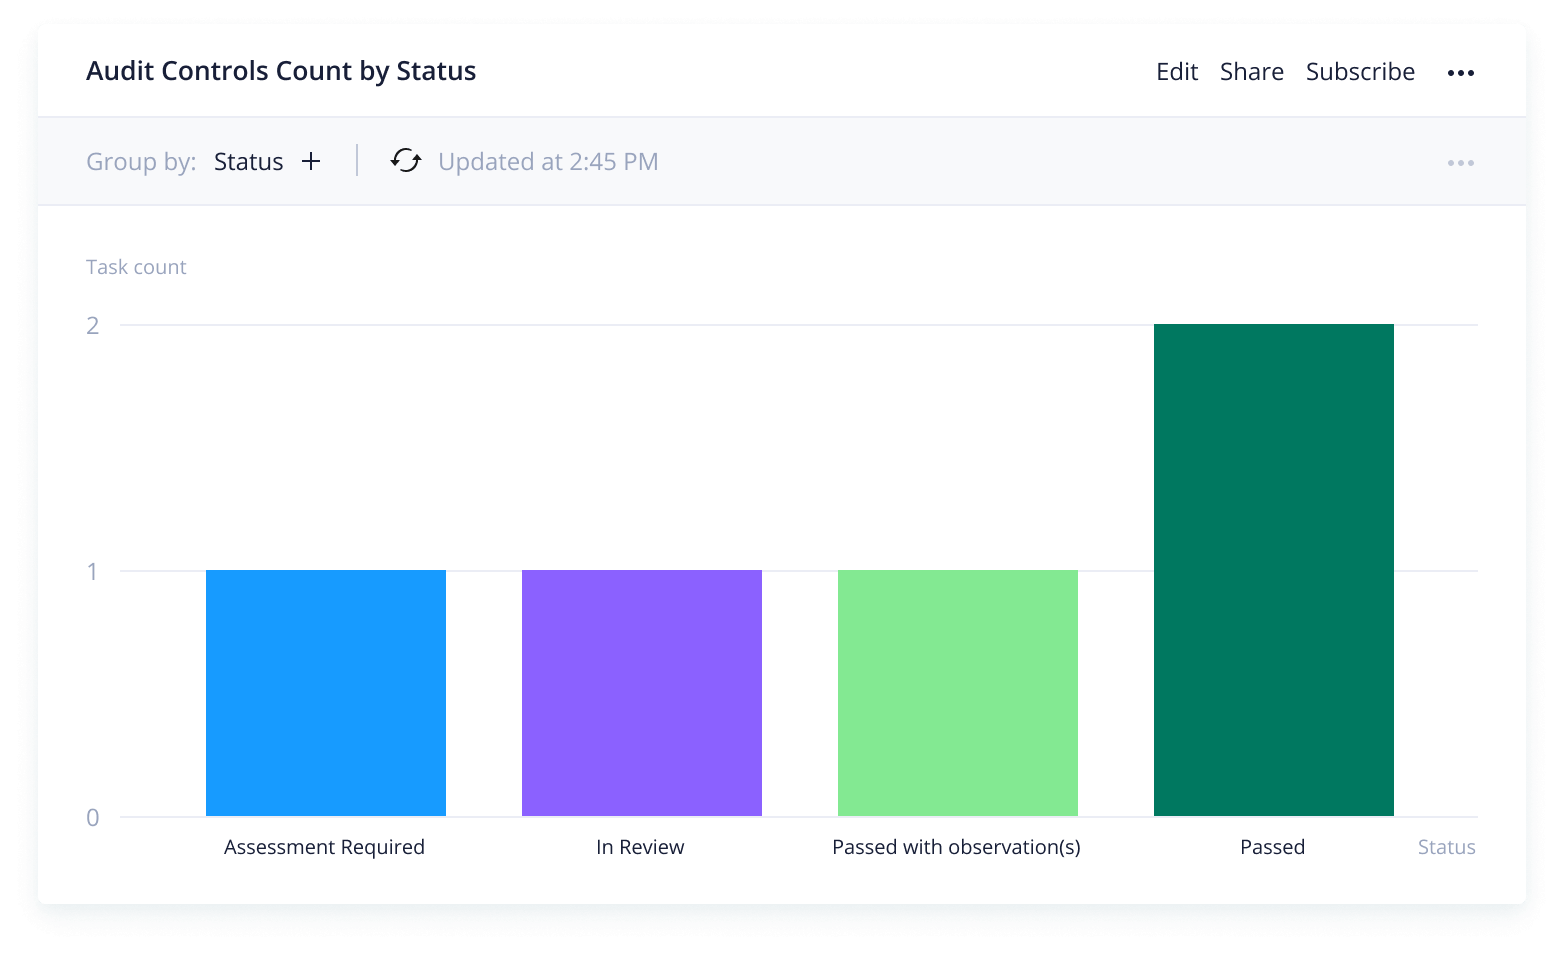Select the blue Assessment Required bar
The image size is (1562, 953).
click(326, 693)
